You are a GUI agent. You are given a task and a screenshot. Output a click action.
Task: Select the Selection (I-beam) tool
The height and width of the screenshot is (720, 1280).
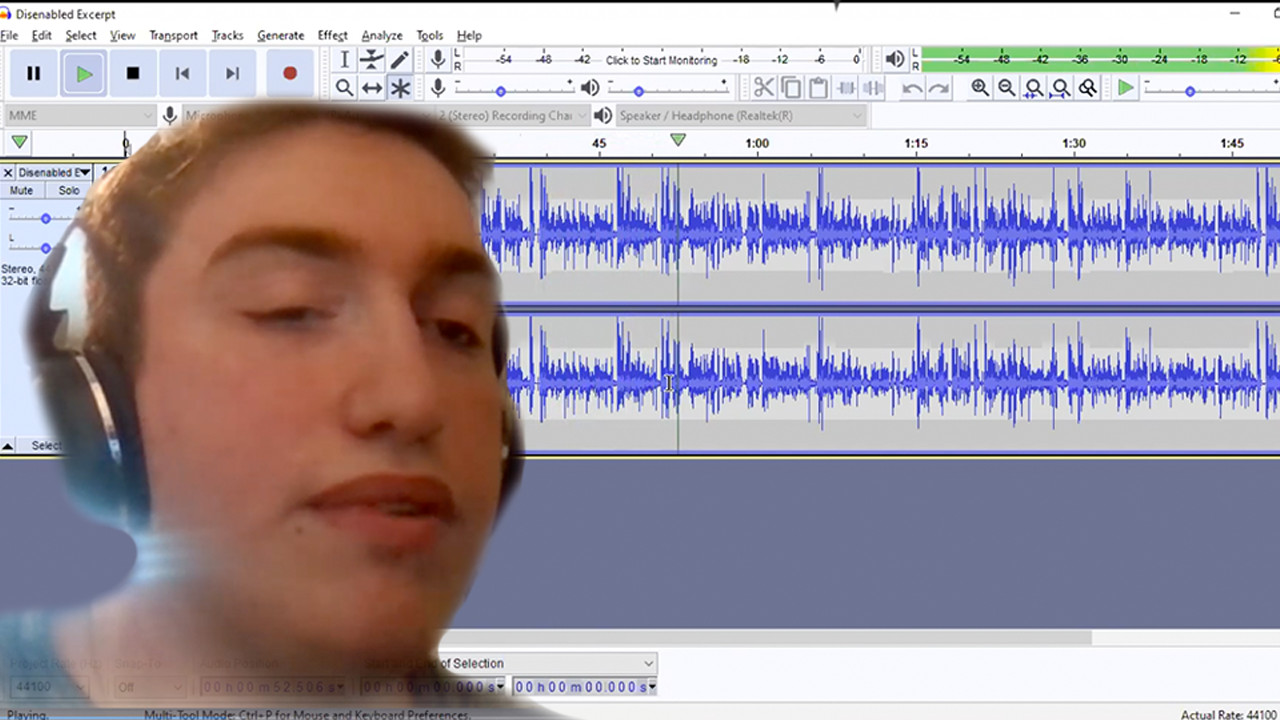coord(344,60)
